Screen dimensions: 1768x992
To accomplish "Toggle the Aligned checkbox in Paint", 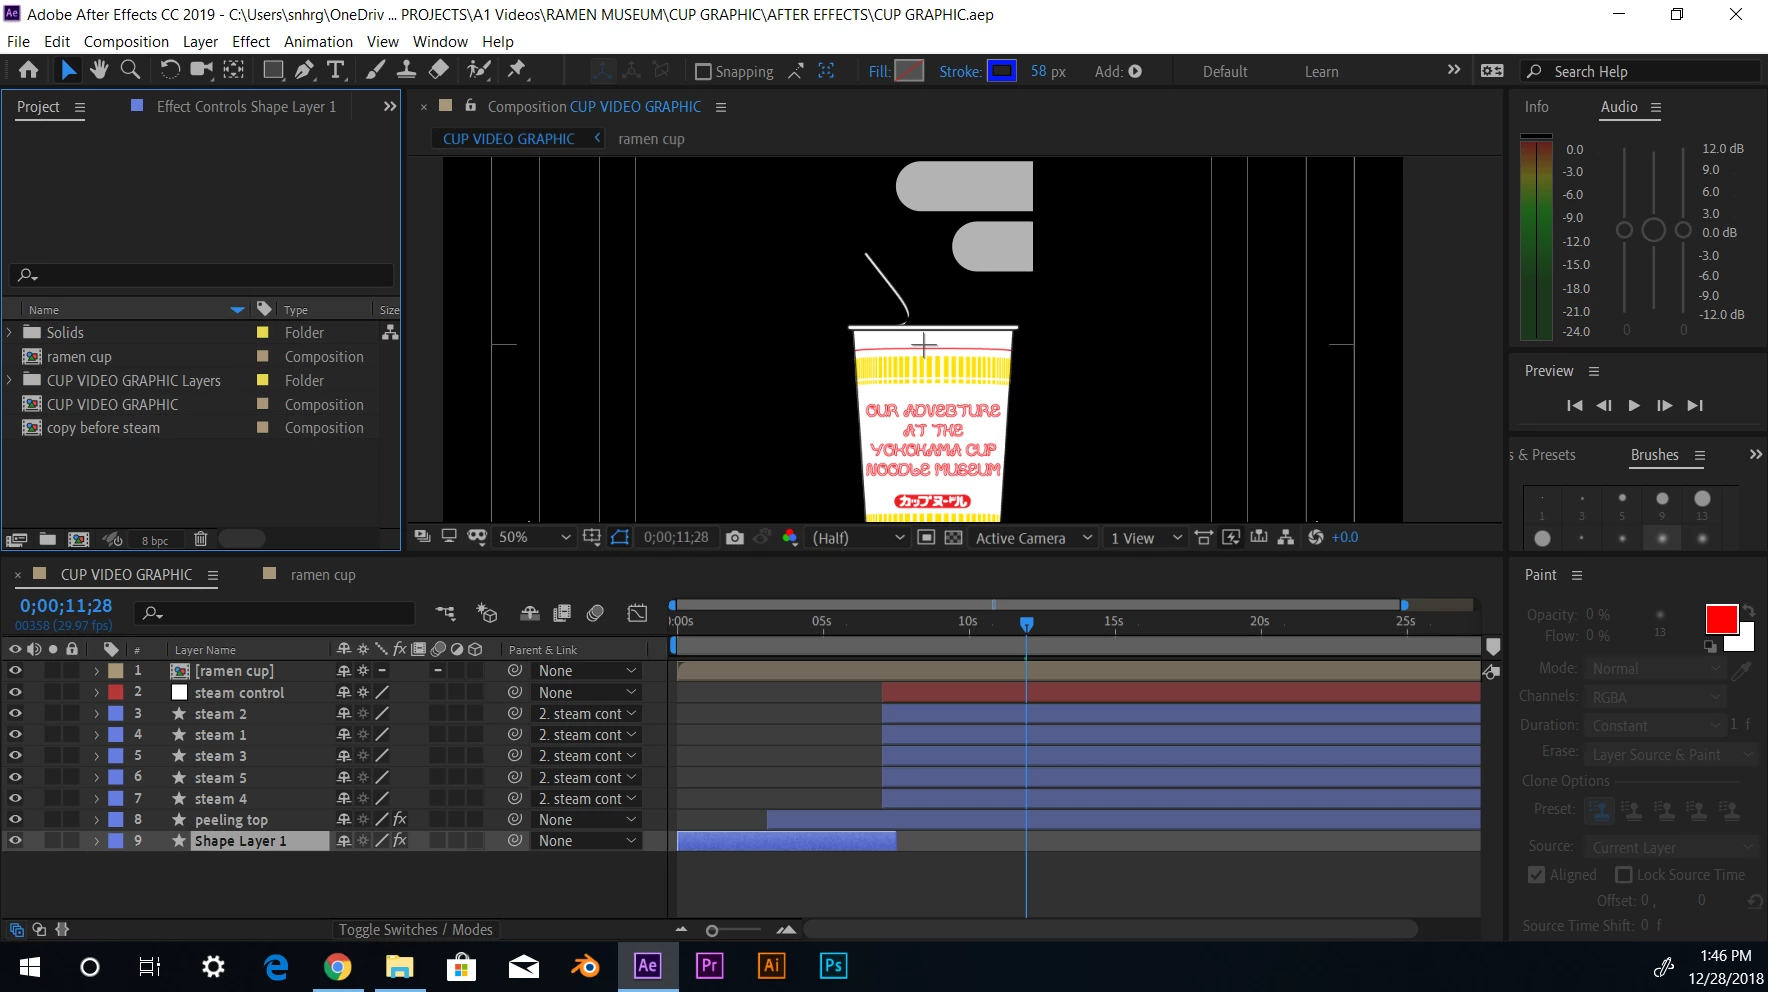I will tap(1537, 875).
